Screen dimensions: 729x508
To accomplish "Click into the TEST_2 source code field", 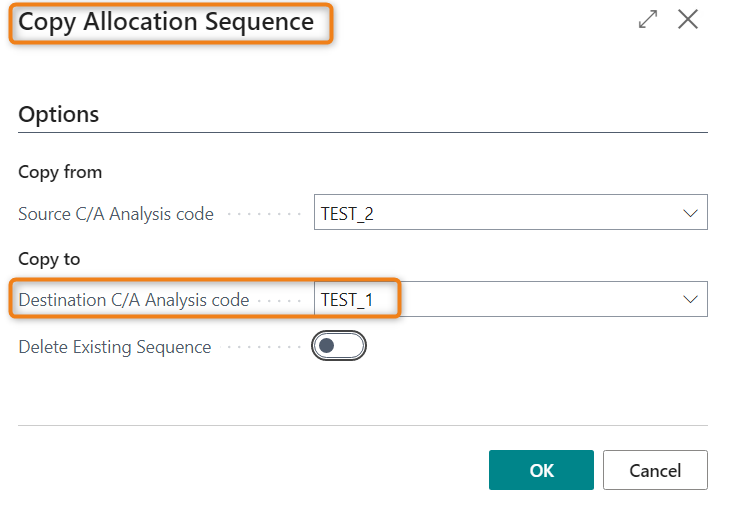I will click(510, 212).
